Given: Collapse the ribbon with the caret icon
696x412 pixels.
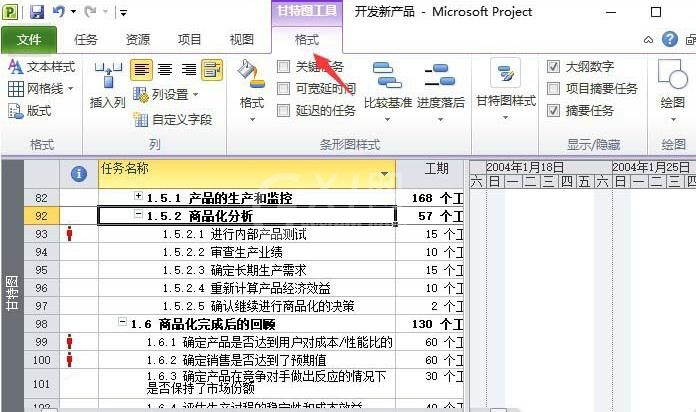Looking at the screenshot, I should point(648,40).
